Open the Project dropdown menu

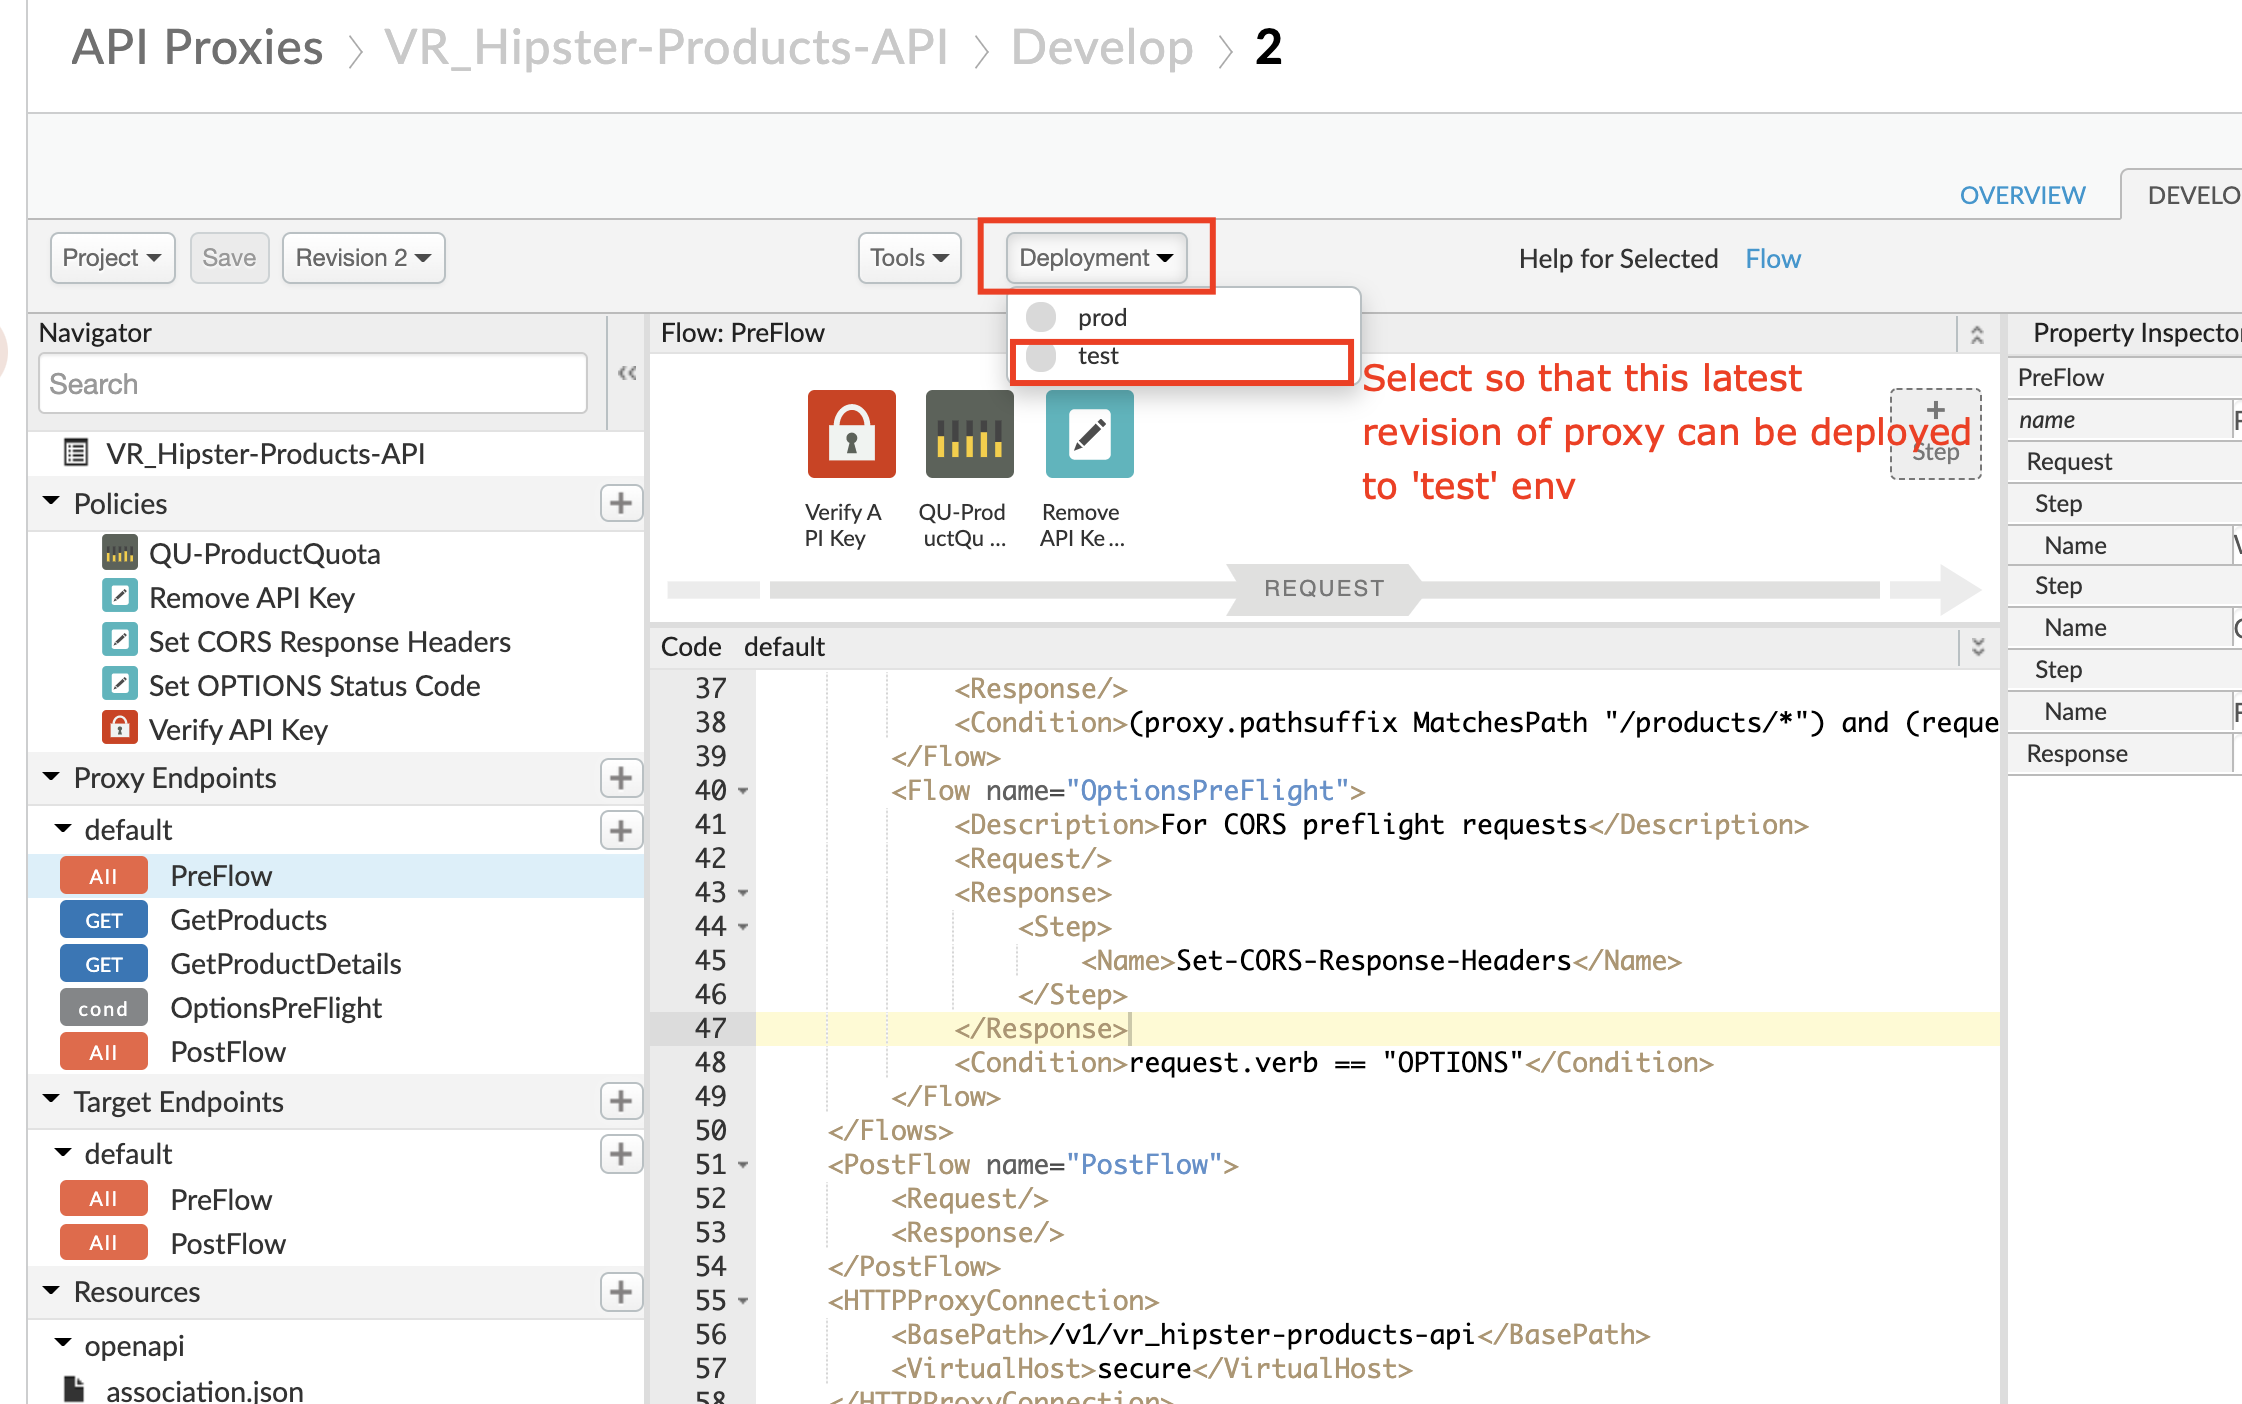click(113, 258)
